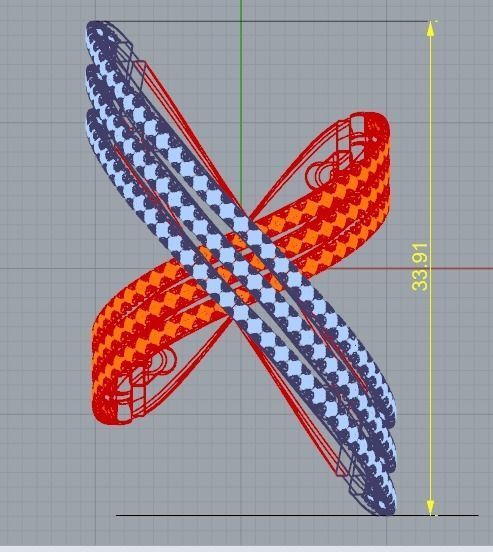
Task: Pick the black baseline under the model
Action: click(x=297, y=516)
